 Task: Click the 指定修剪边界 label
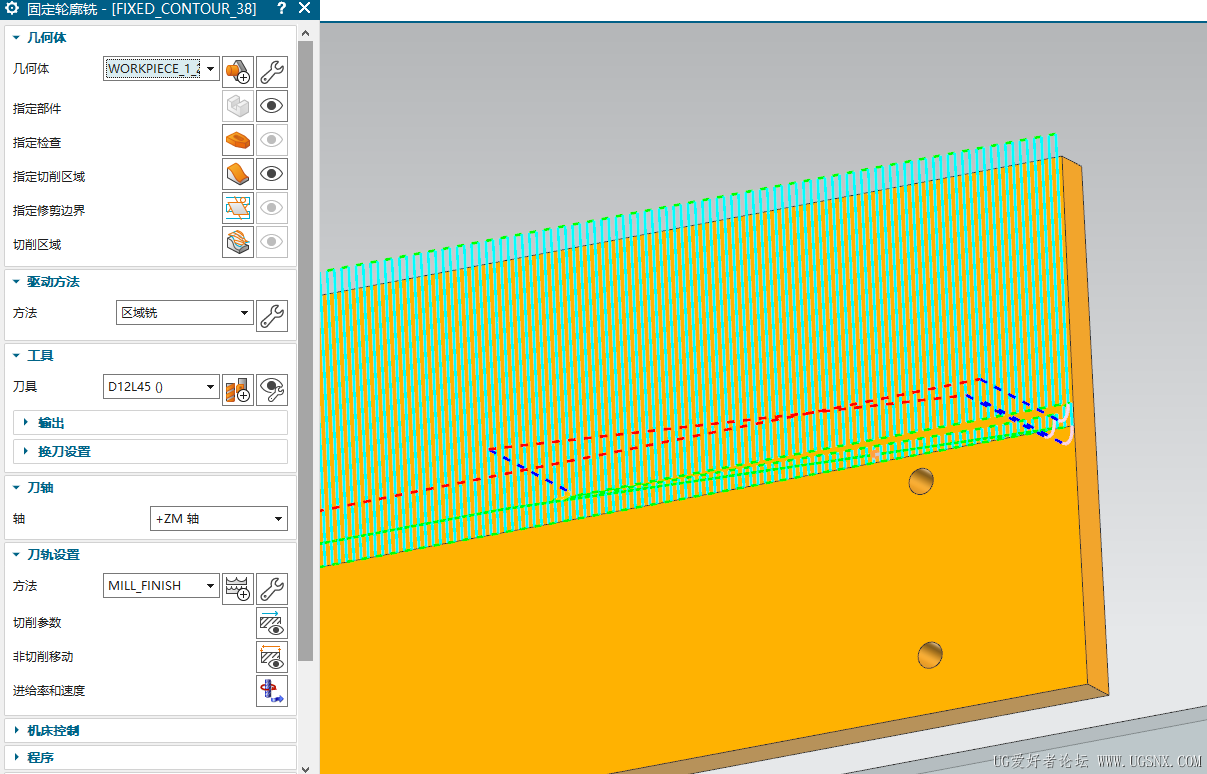point(49,211)
